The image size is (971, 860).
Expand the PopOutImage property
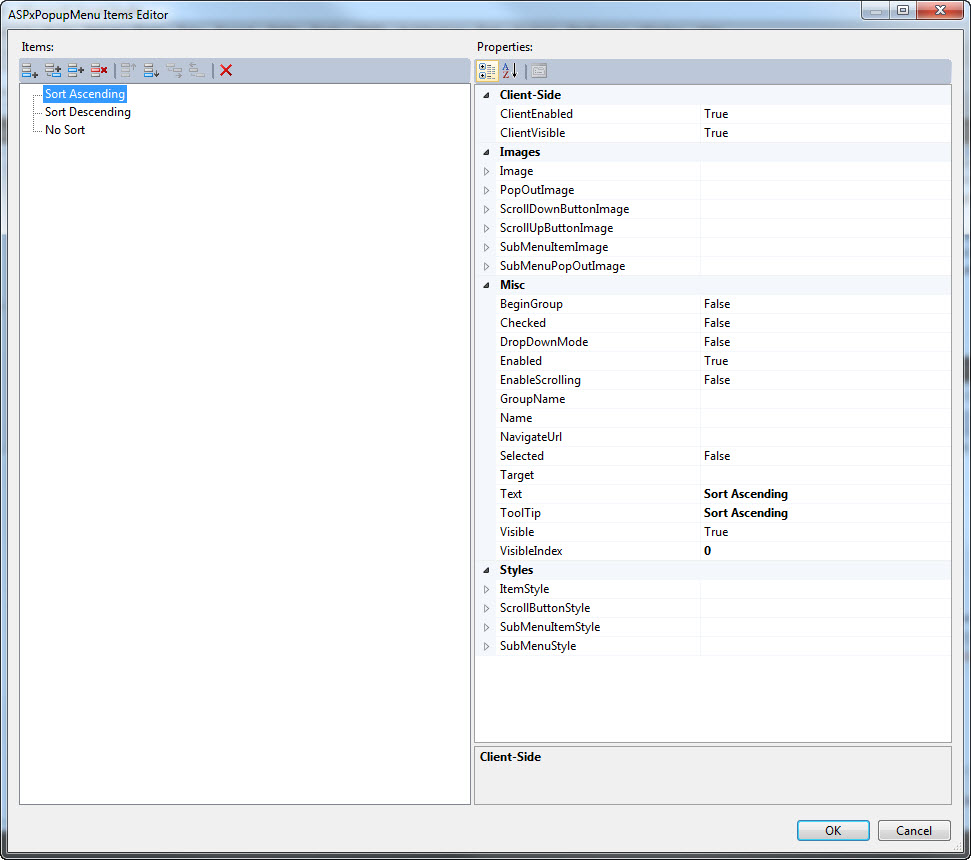click(486, 191)
